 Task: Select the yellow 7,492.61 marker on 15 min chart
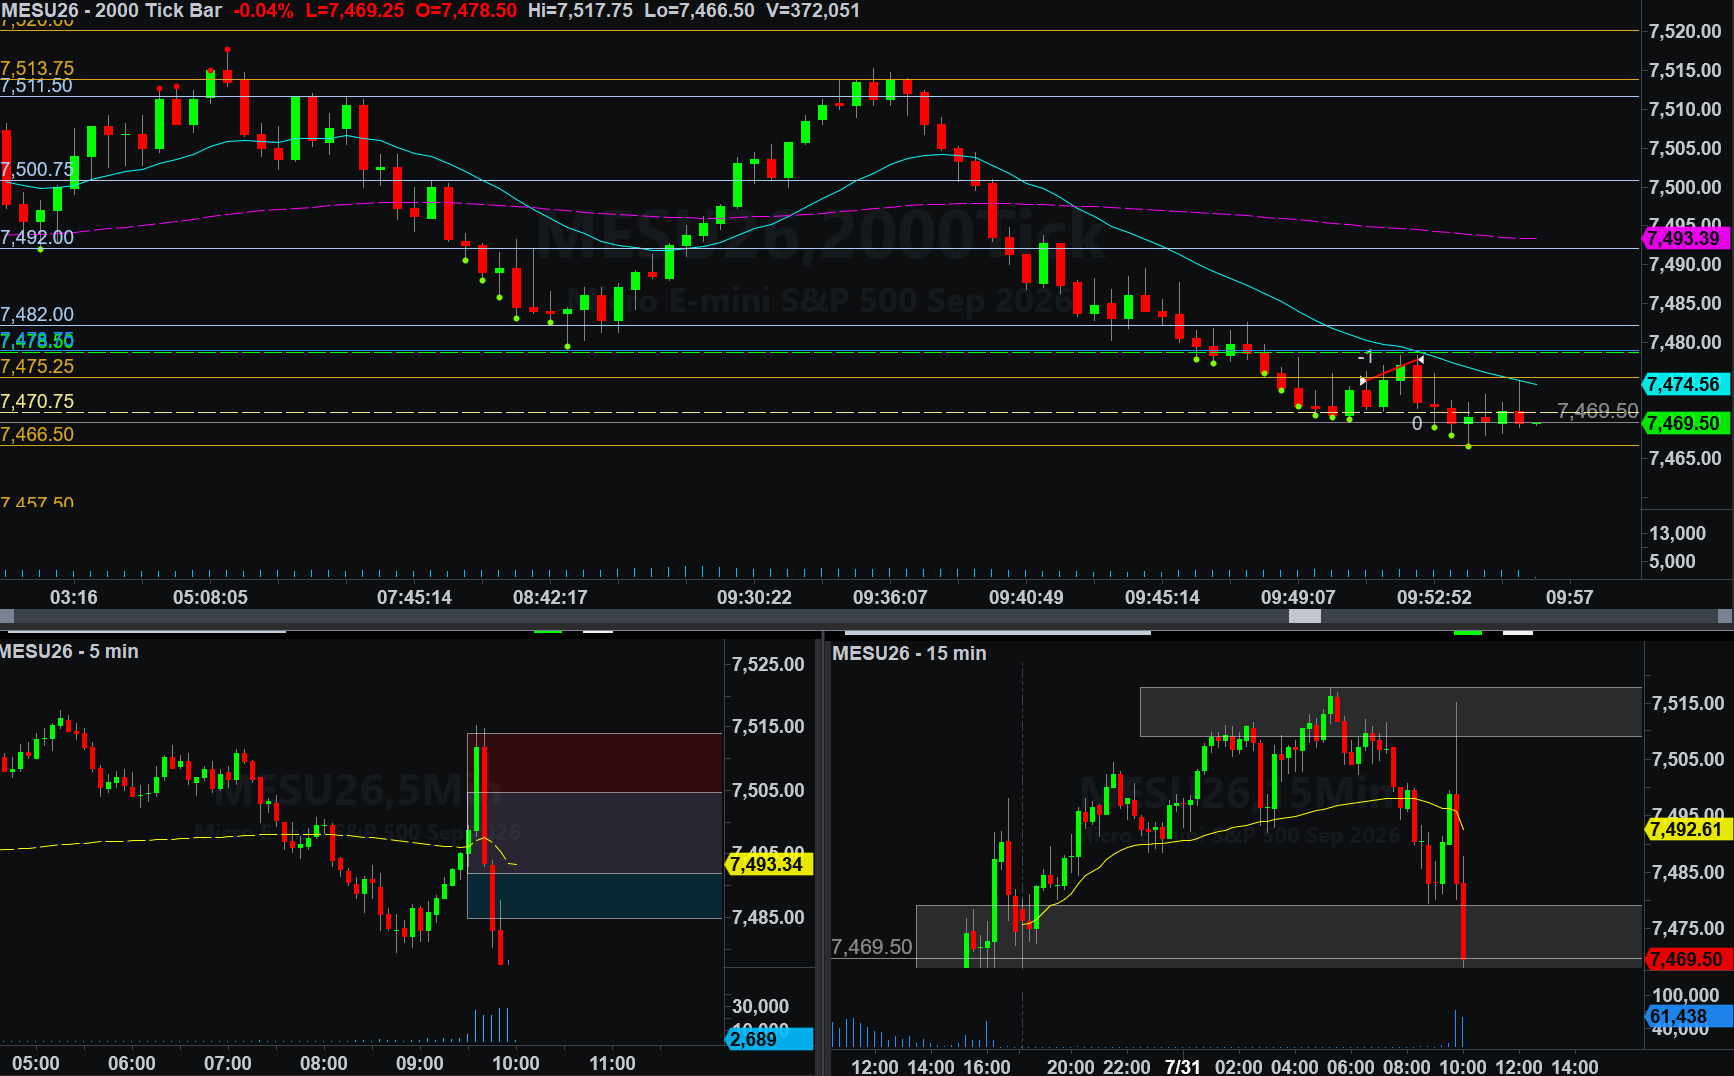point(1688,829)
